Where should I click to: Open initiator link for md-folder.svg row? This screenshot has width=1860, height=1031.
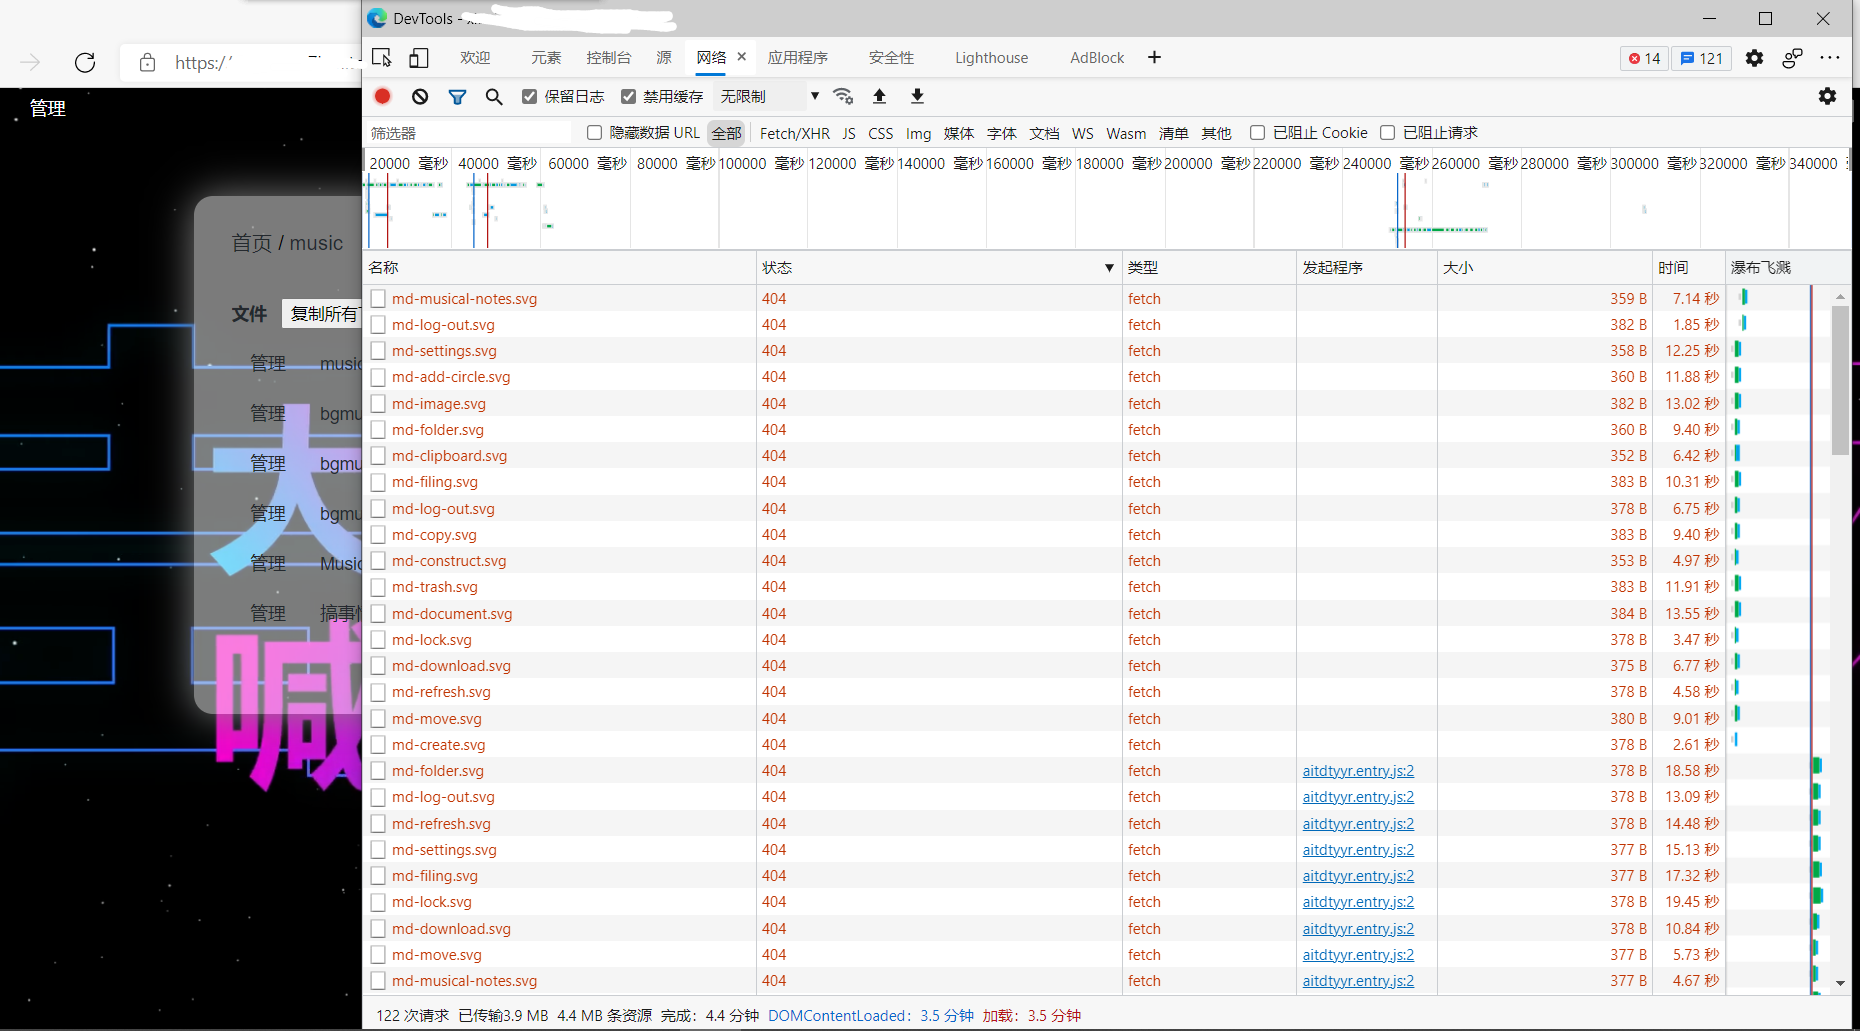[x=1358, y=771]
